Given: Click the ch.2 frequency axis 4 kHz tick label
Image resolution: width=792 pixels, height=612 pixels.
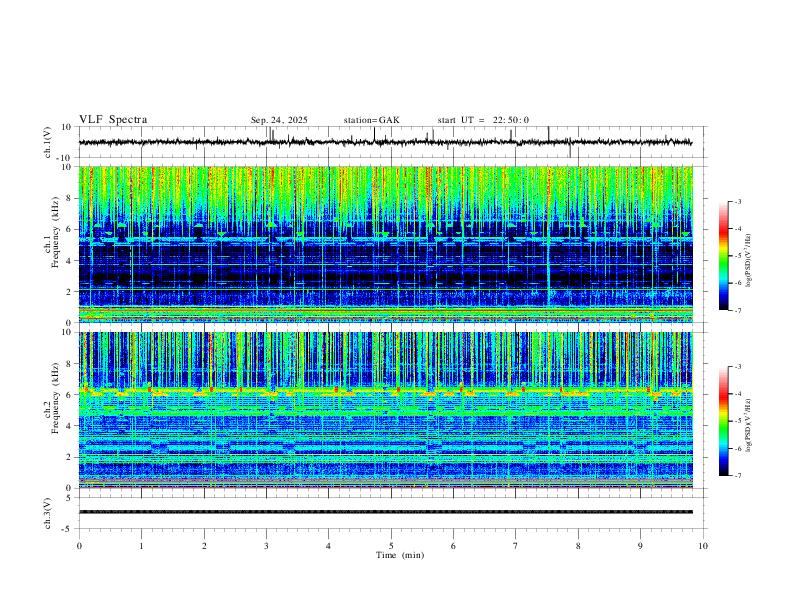Looking at the screenshot, I should click(70, 426).
